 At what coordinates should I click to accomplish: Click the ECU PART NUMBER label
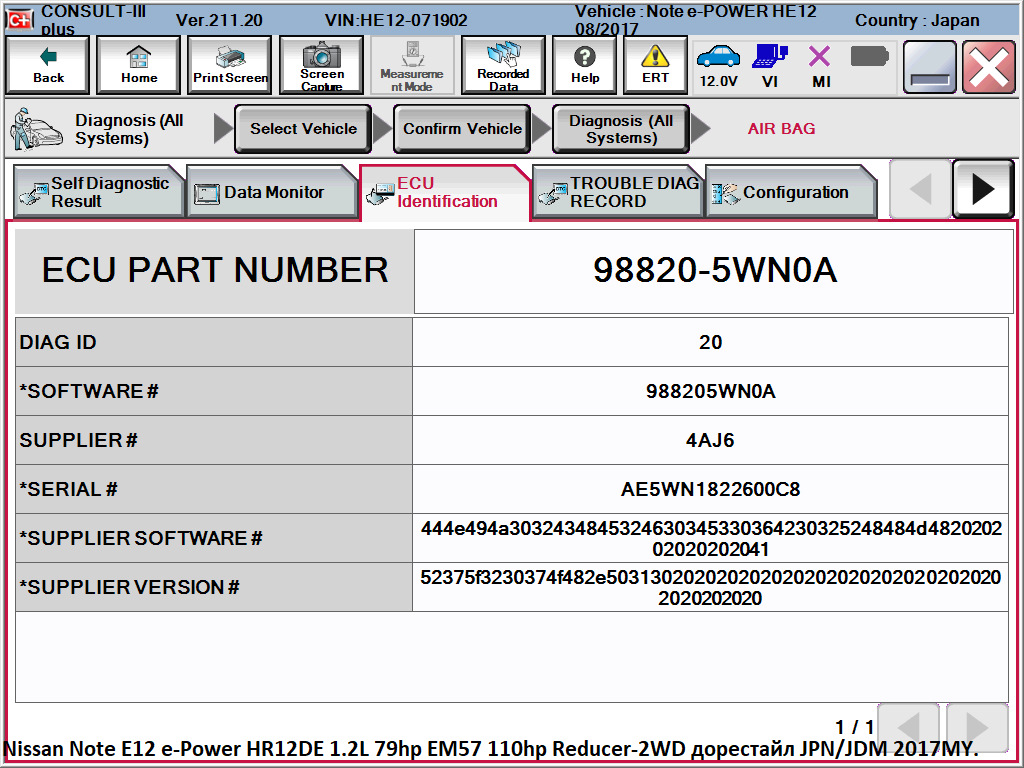(x=214, y=270)
